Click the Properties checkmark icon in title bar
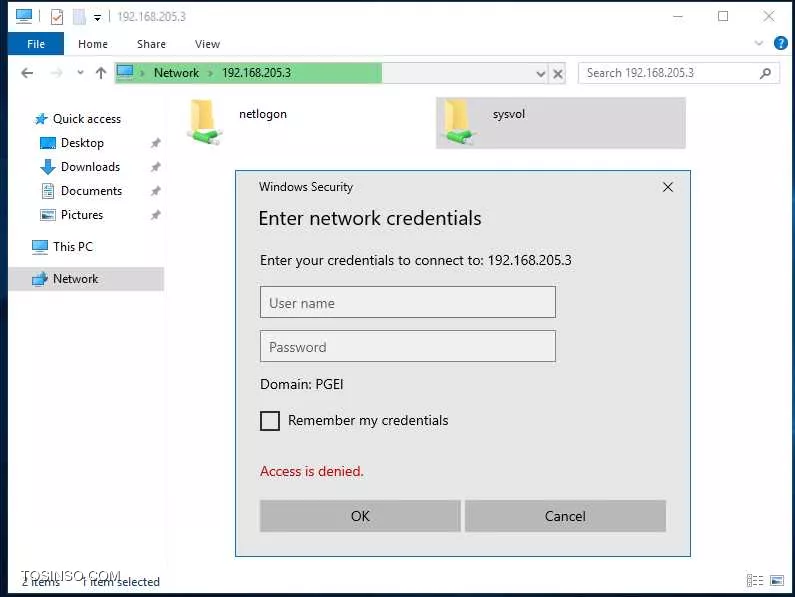 click(57, 17)
